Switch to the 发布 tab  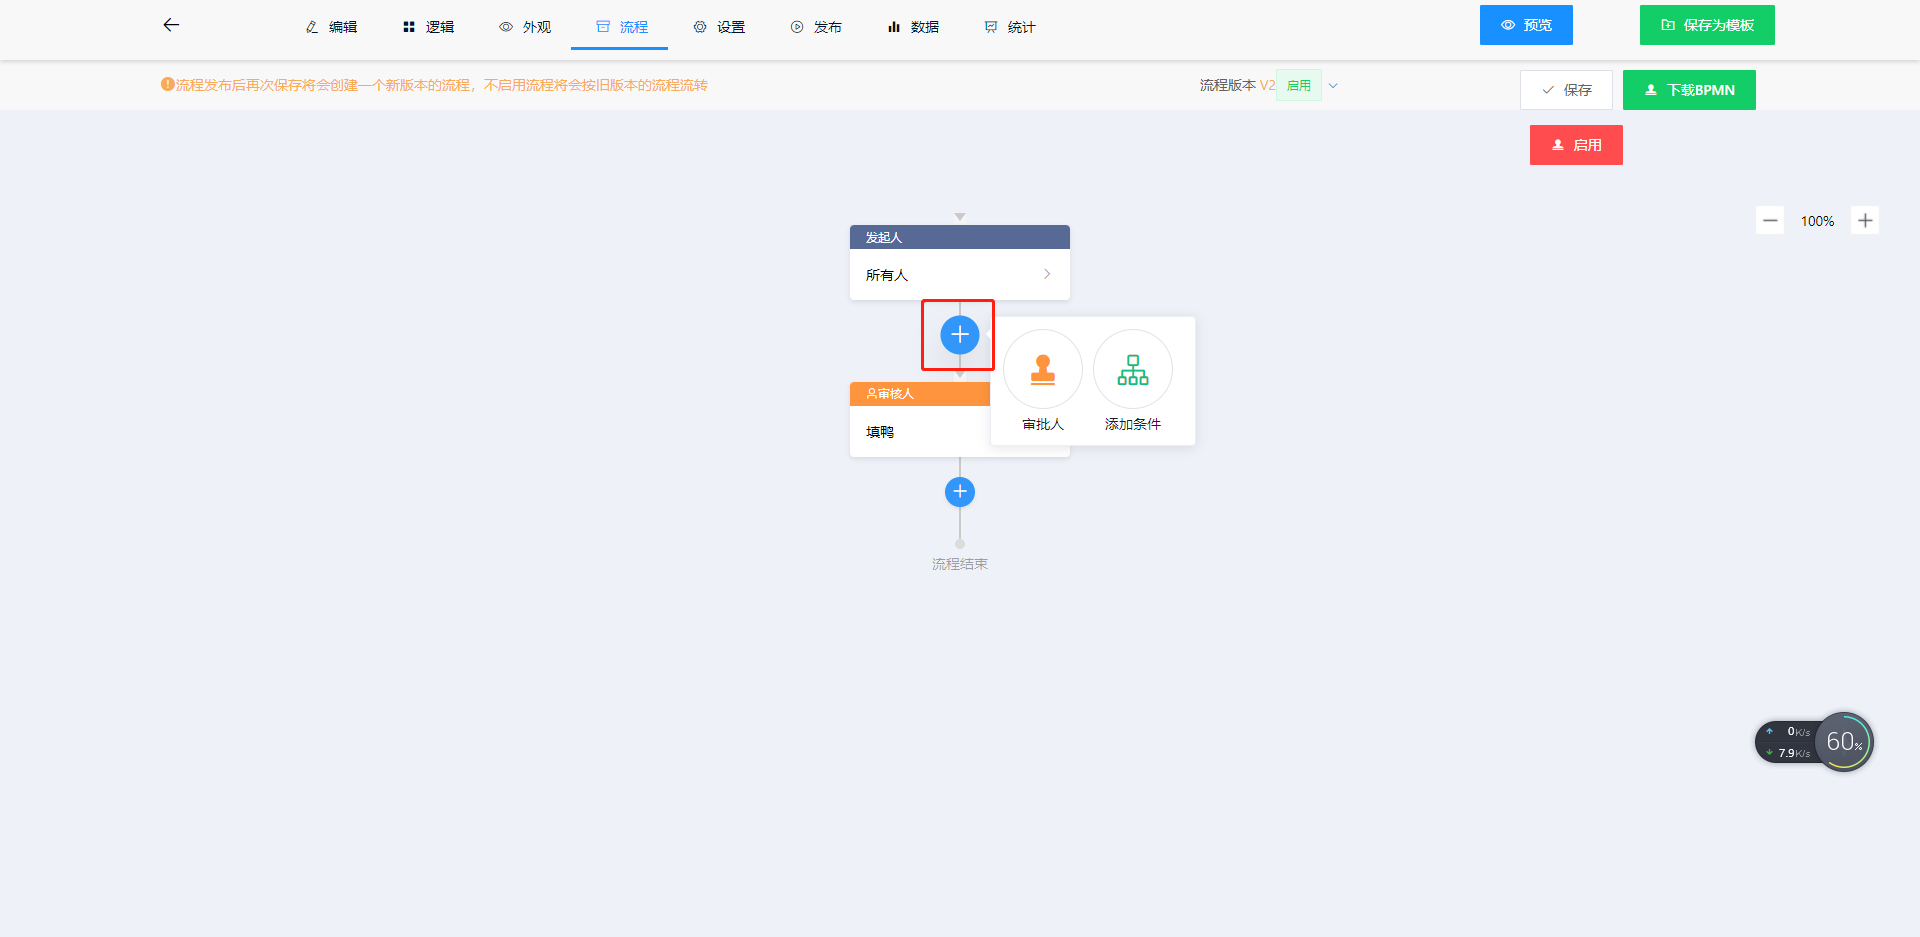click(816, 27)
